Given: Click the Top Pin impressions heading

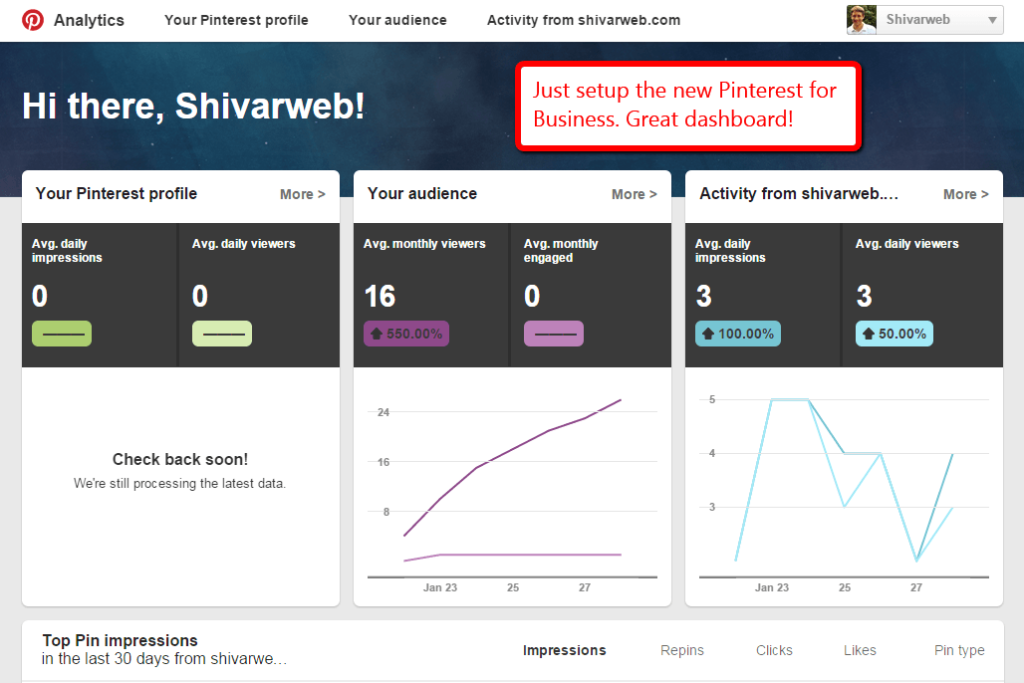Looking at the screenshot, I should pos(120,641).
